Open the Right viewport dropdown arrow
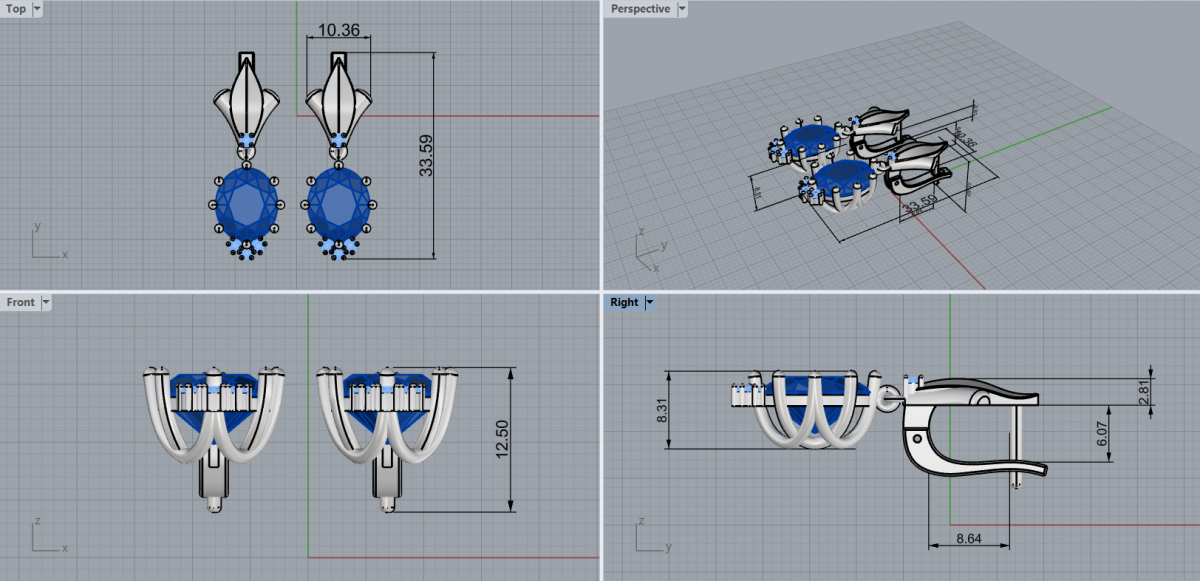This screenshot has height=581, width=1200. 650,302
